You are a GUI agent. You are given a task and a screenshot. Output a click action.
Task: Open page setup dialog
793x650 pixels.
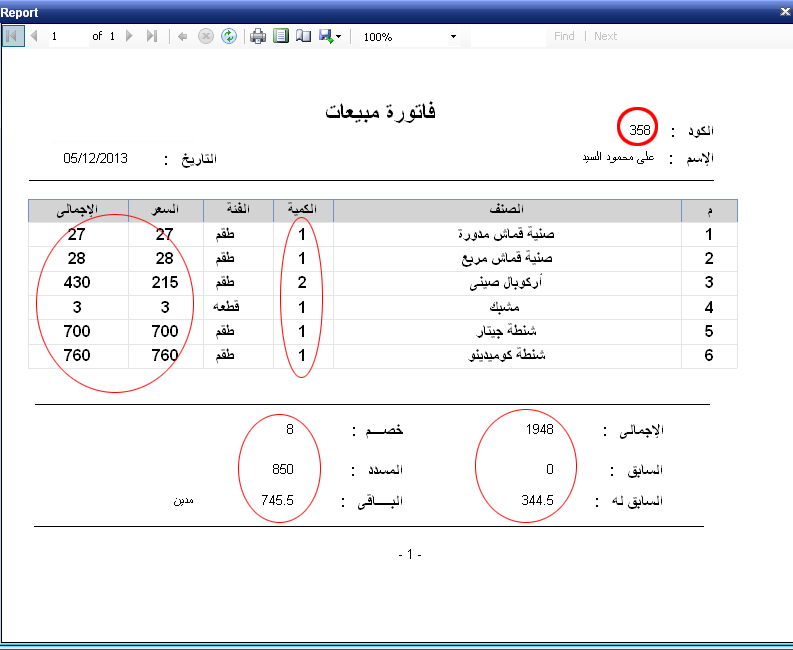303,36
